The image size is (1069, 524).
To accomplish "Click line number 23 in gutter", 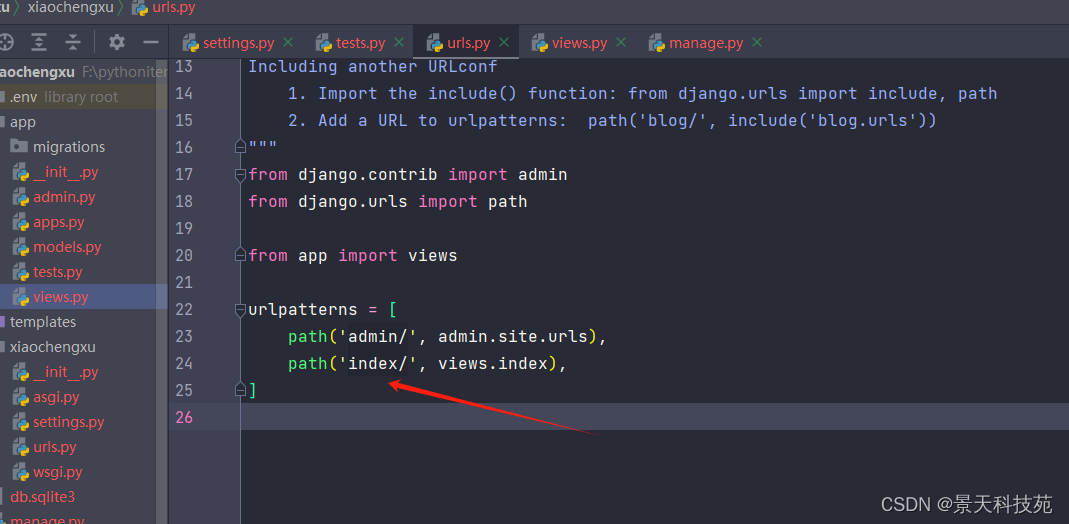I will (x=184, y=336).
